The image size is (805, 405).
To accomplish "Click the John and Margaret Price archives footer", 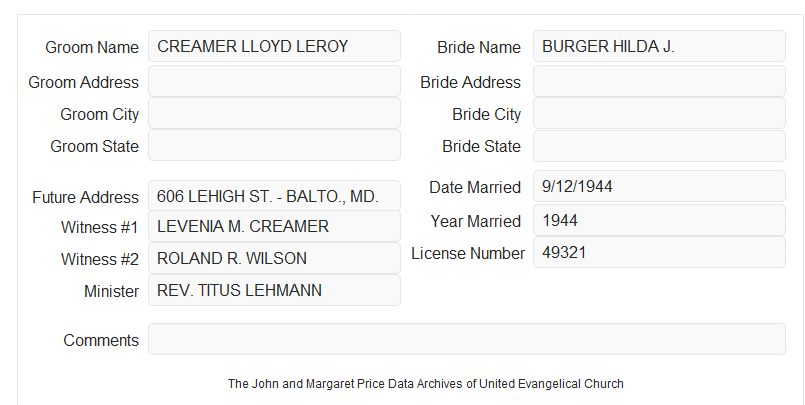I will tap(426, 384).
